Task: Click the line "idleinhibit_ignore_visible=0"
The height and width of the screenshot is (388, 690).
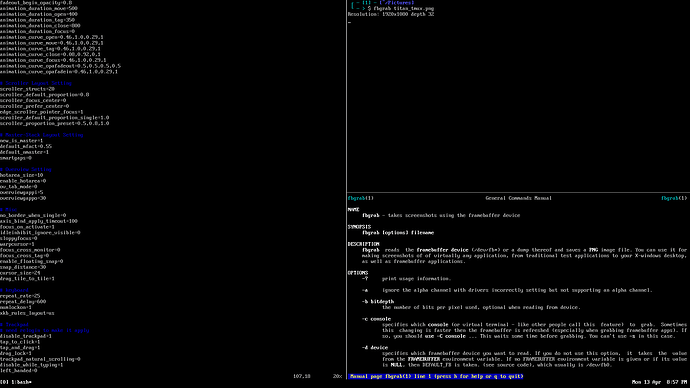Action: click(40, 233)
